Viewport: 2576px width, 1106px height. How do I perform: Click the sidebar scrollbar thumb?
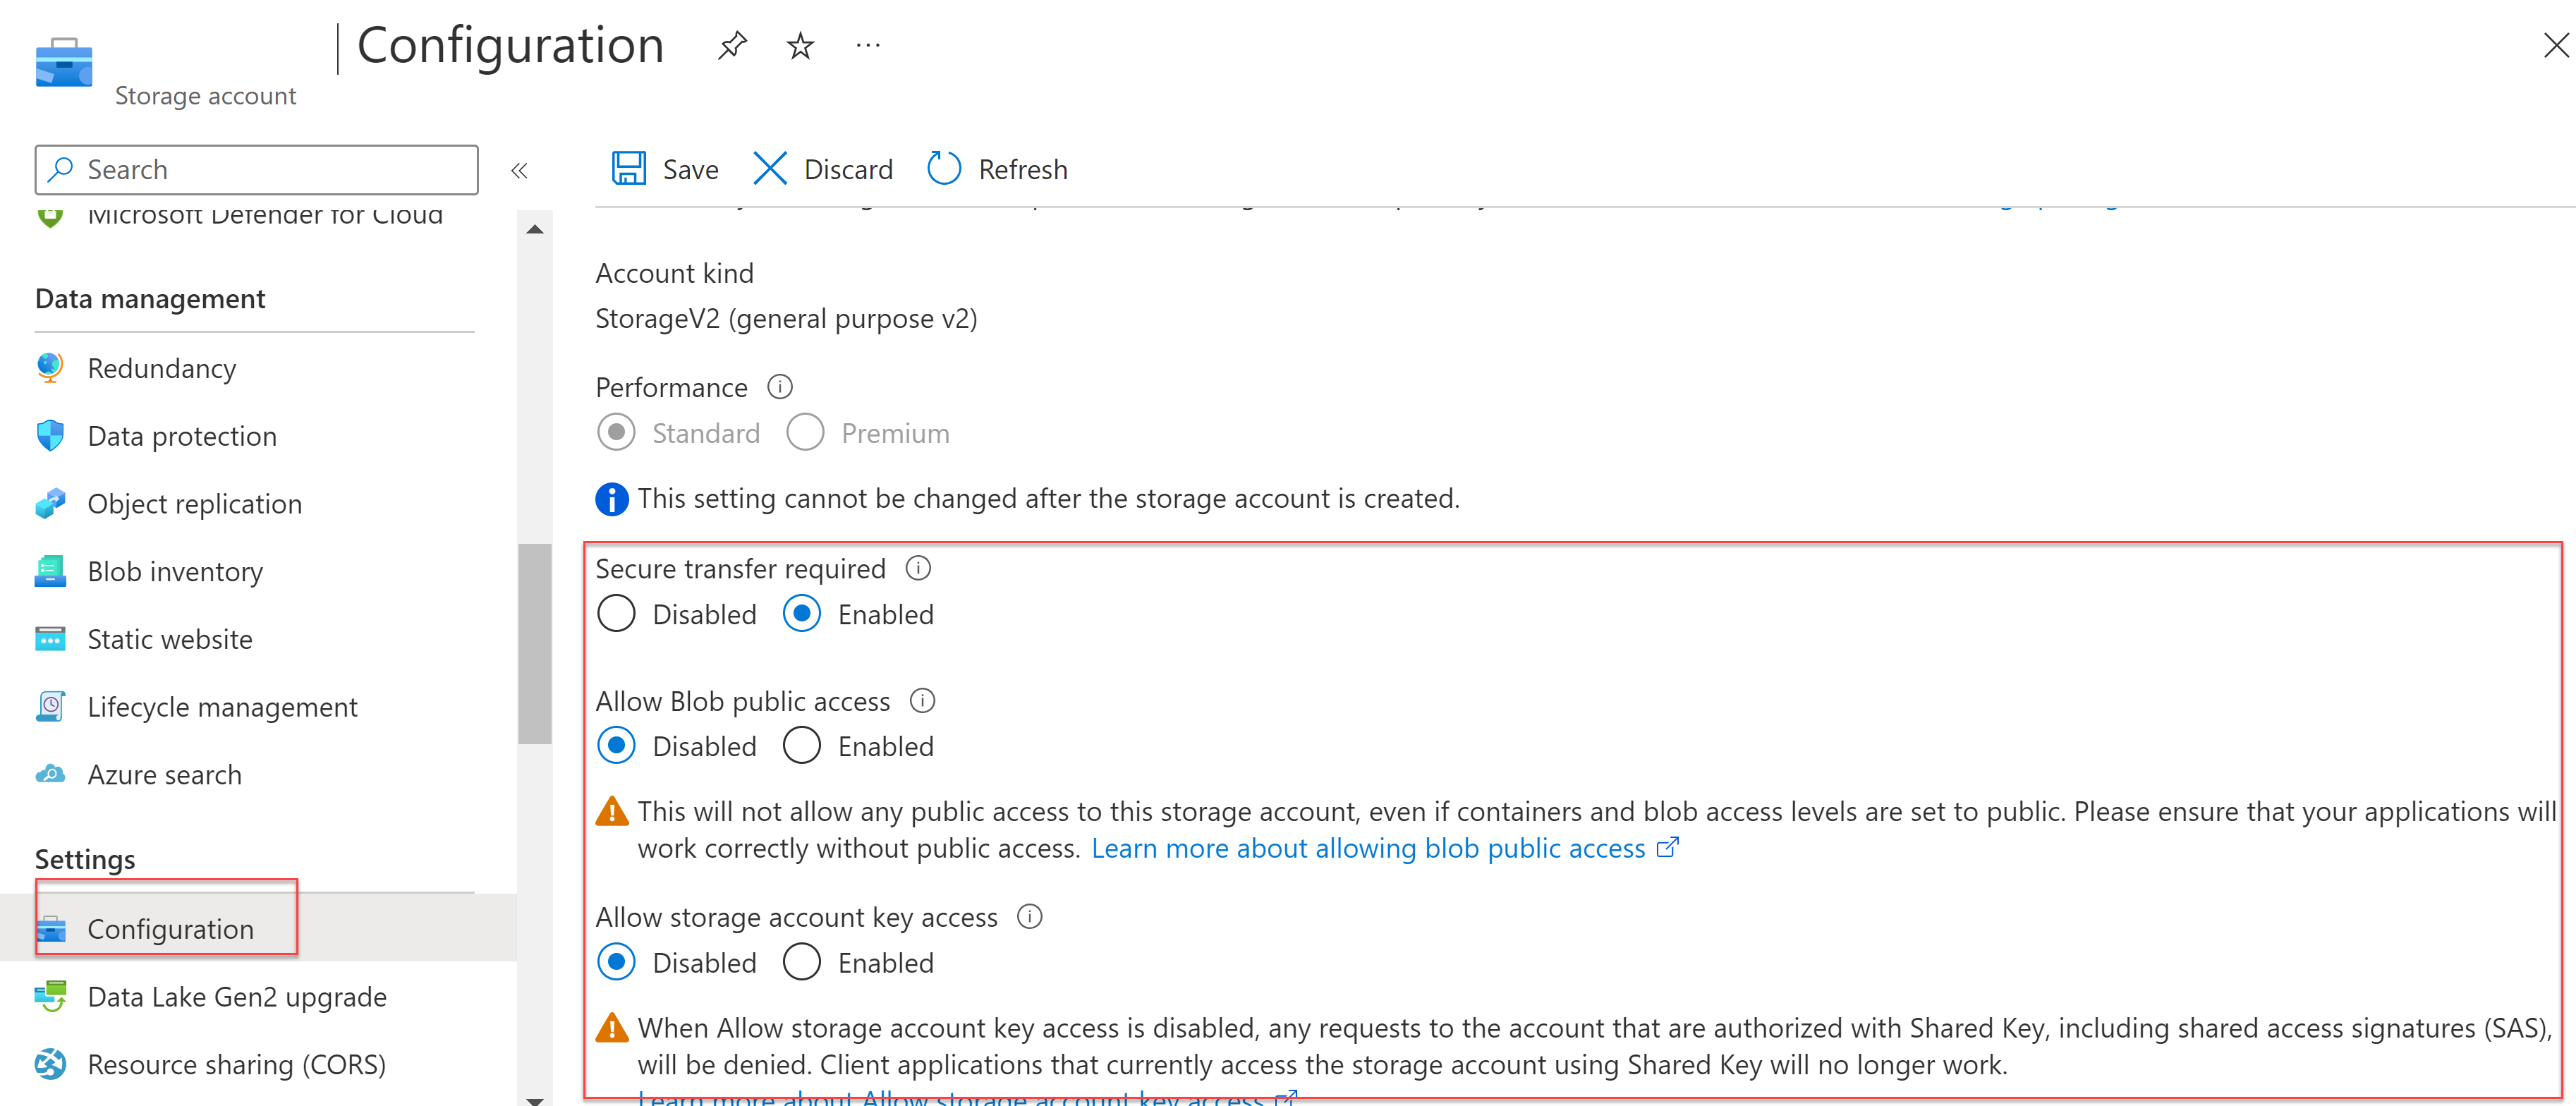pos(535,644)
